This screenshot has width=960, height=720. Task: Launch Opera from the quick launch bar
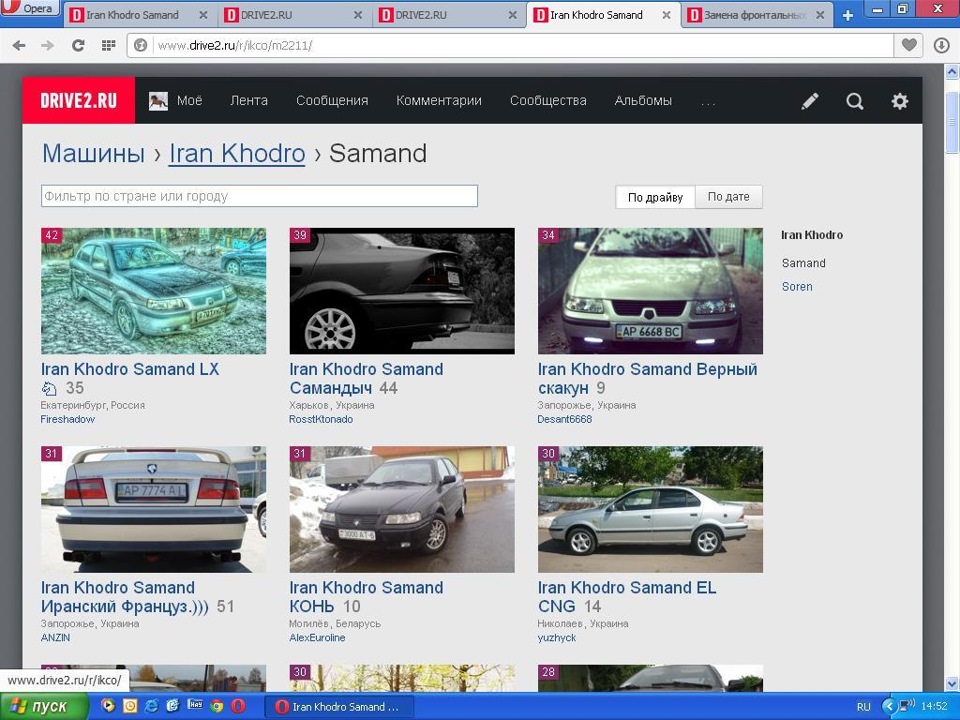point(238,706)
